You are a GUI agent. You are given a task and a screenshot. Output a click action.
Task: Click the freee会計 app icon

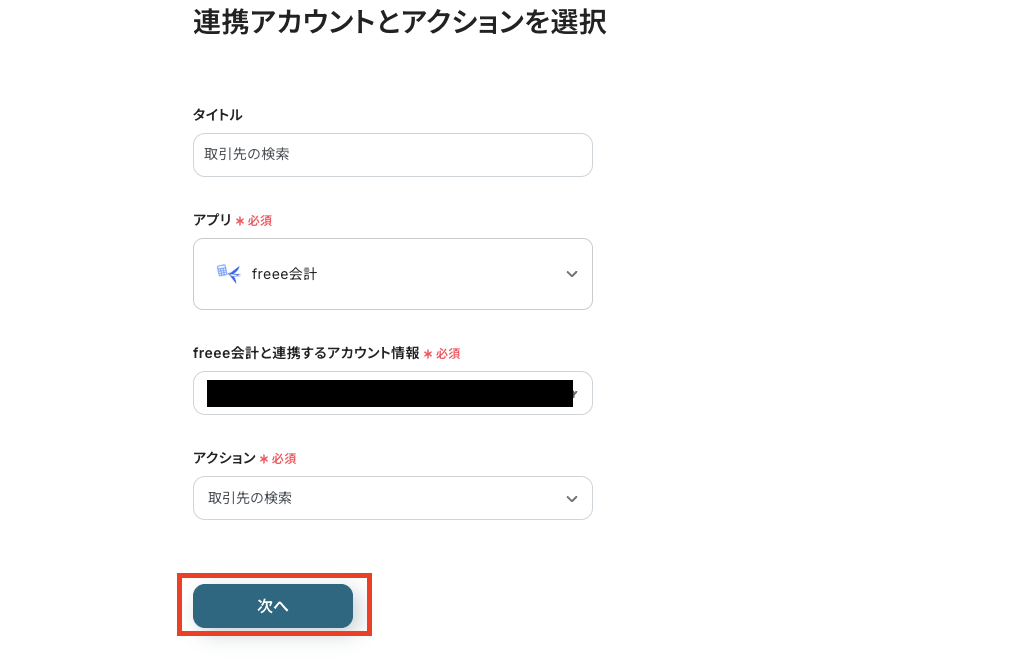click(x=228, y=273)
